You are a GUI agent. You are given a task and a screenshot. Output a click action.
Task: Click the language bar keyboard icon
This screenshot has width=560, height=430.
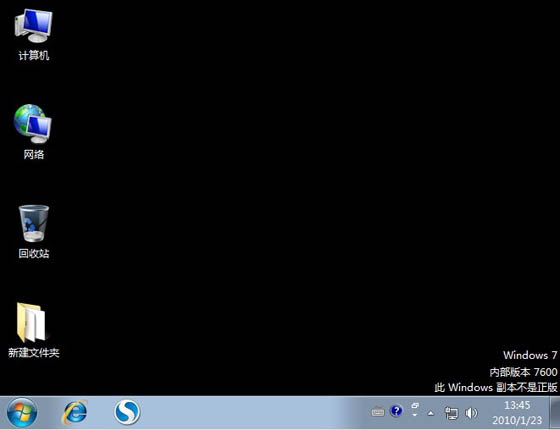coord(378,412)
